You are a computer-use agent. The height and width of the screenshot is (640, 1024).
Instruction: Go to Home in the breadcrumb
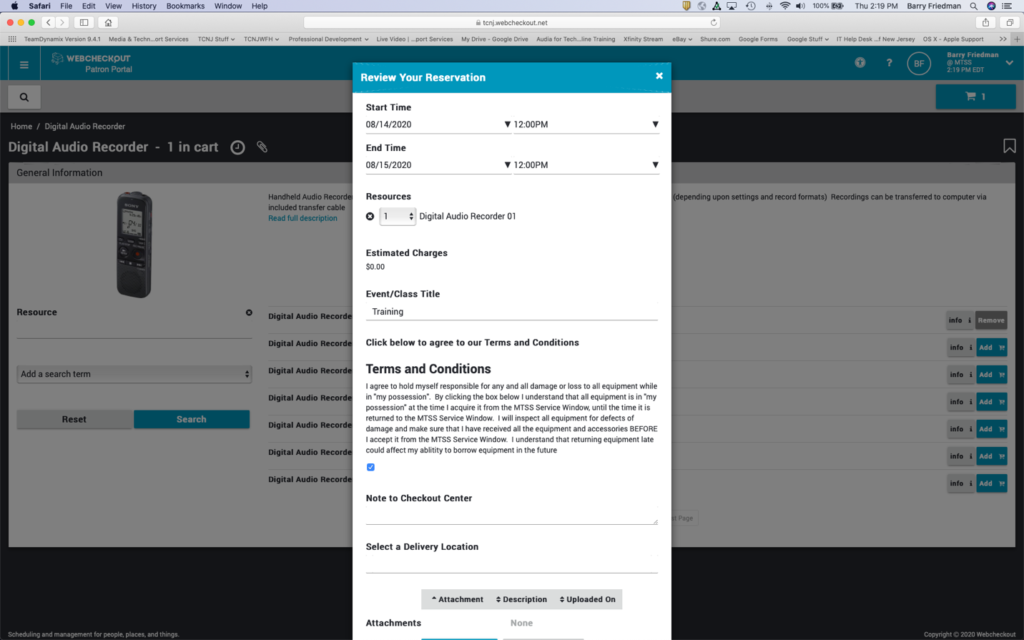(x=21, y=126)
